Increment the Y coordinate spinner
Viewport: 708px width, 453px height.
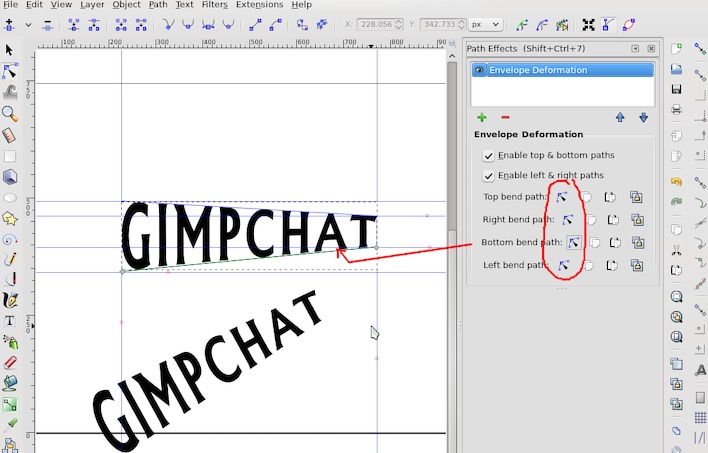(x=461, y=21)
